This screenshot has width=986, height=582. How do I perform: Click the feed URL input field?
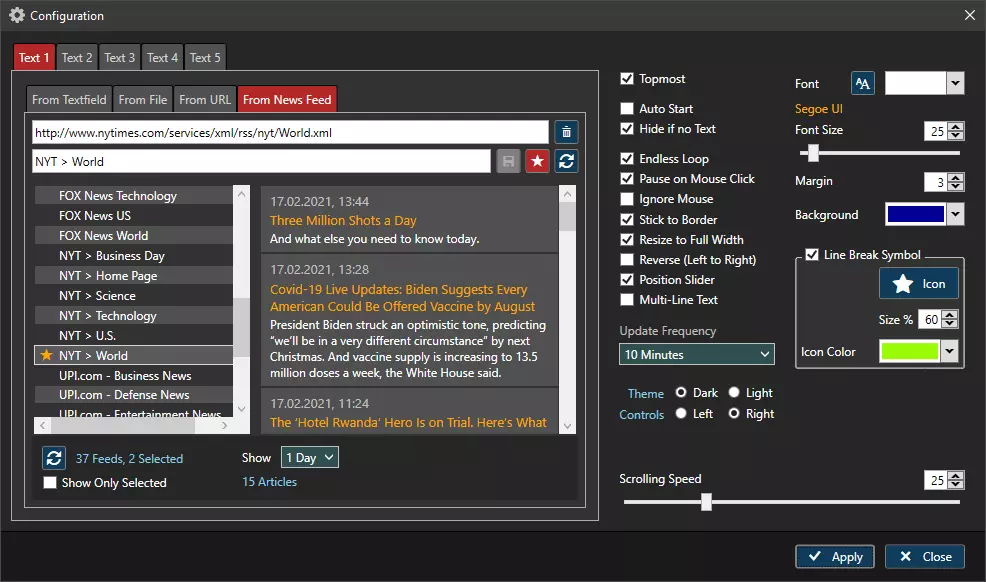(x=291, y=133)
